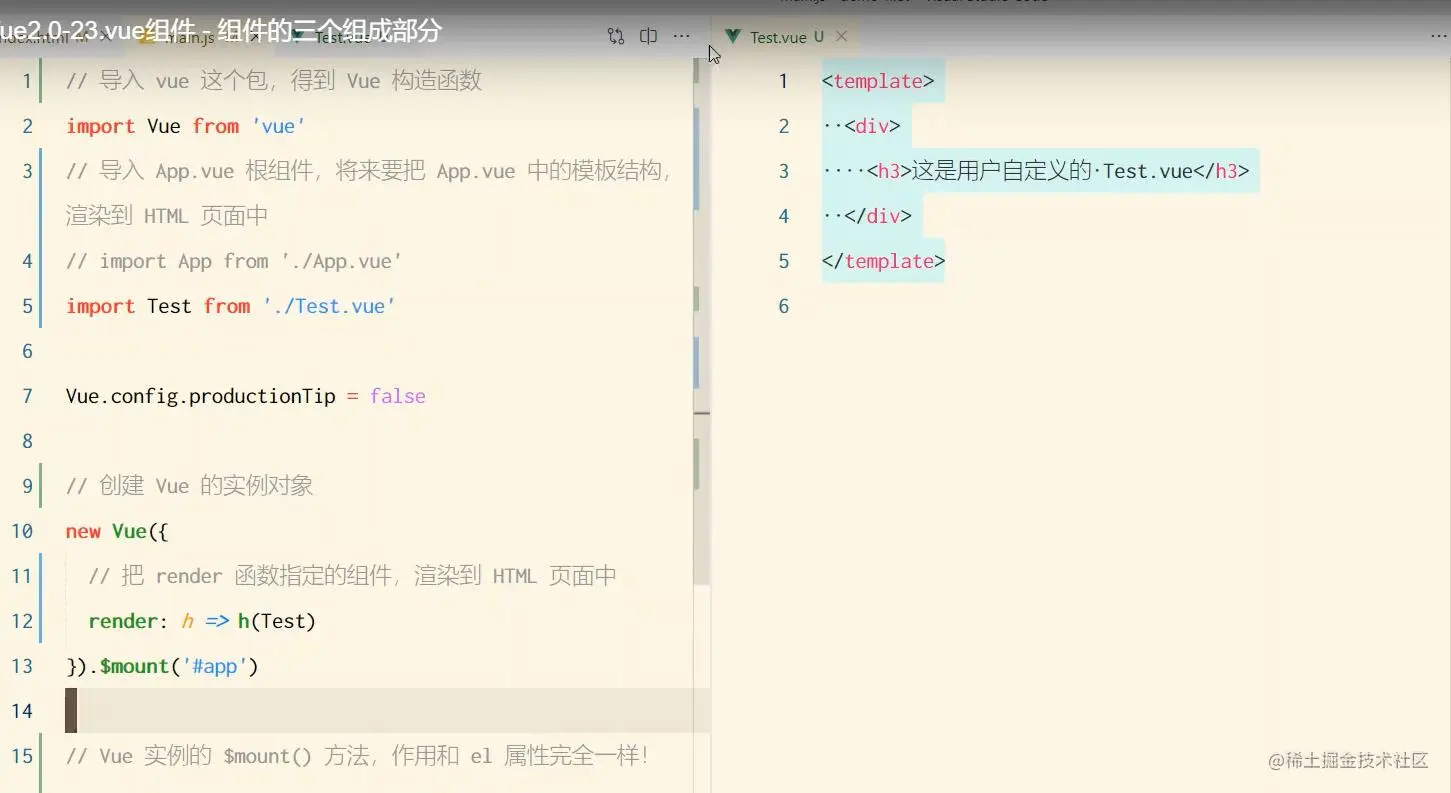
Task: Click the closing "</div>" tag in Test.vue
Action: 878,216
